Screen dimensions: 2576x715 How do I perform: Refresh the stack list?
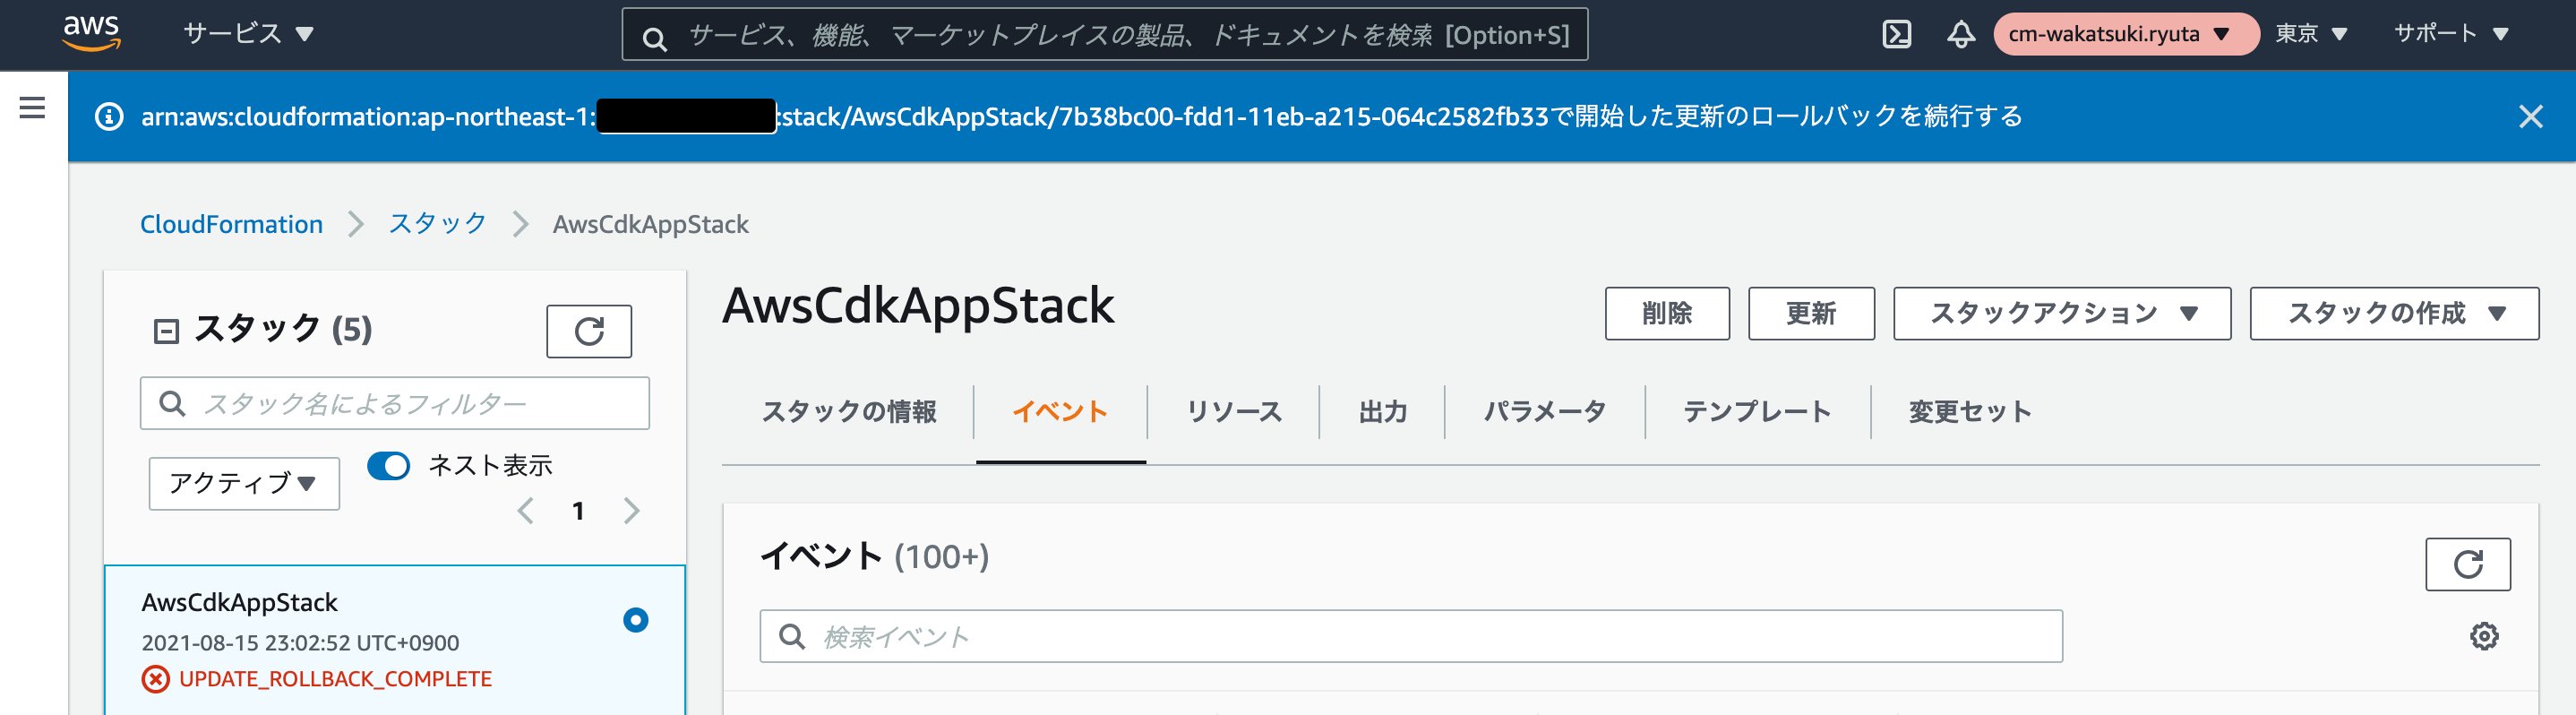(x=589, y=331)
